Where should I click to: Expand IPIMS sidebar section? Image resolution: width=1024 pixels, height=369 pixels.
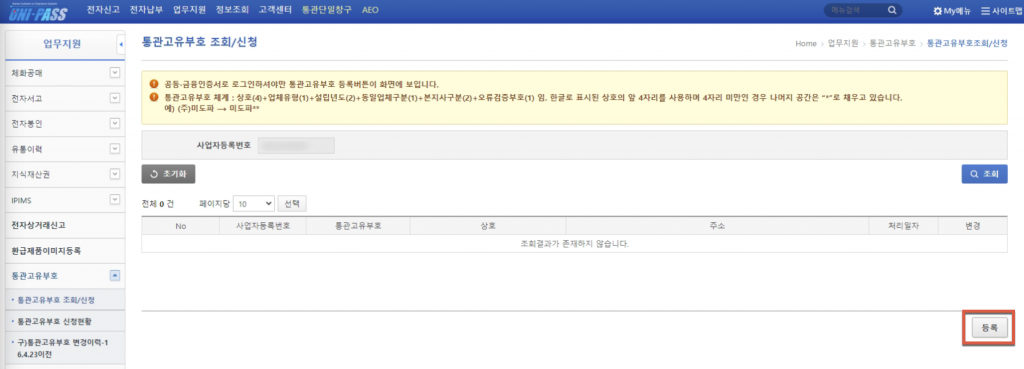[x=115, y=199]
